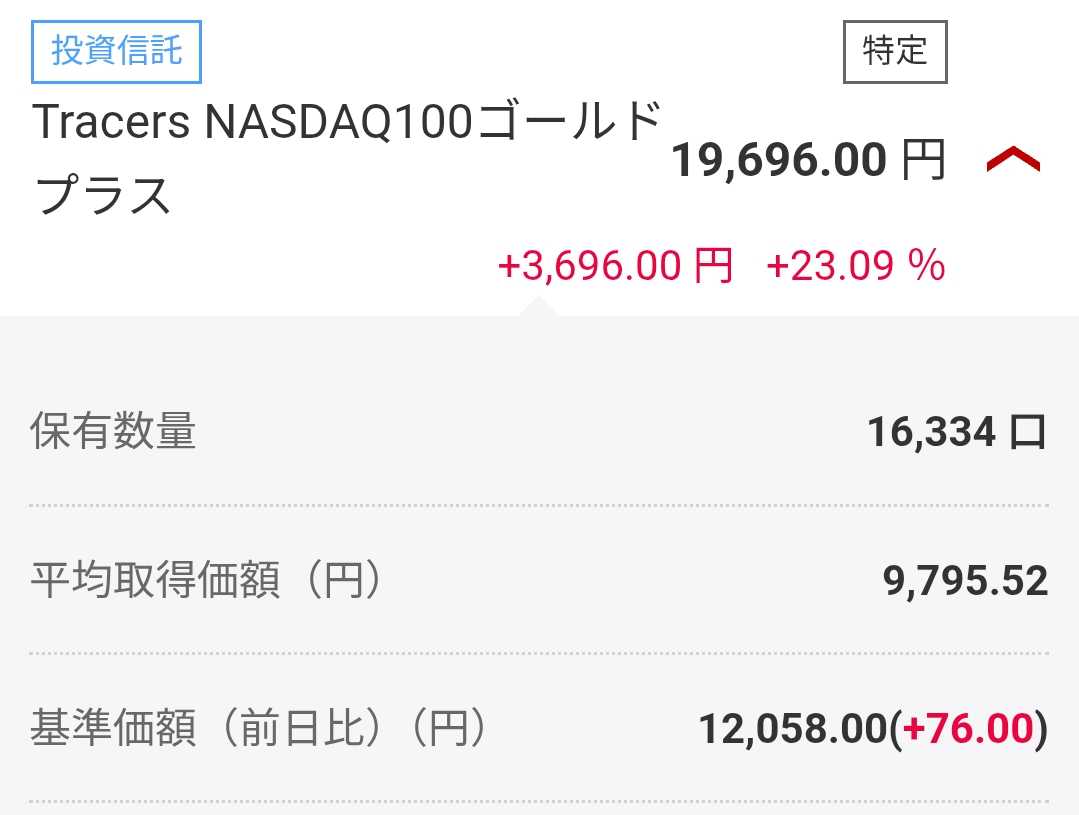Tap the 9,795.52 average cost value
This screenshot has height=815, width=1079.
click(965, 581)
